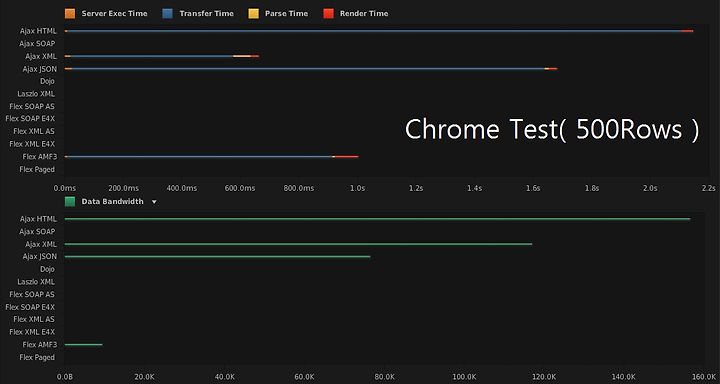
Task: Click the Ajax HTML timing bar
Action: 379,31
